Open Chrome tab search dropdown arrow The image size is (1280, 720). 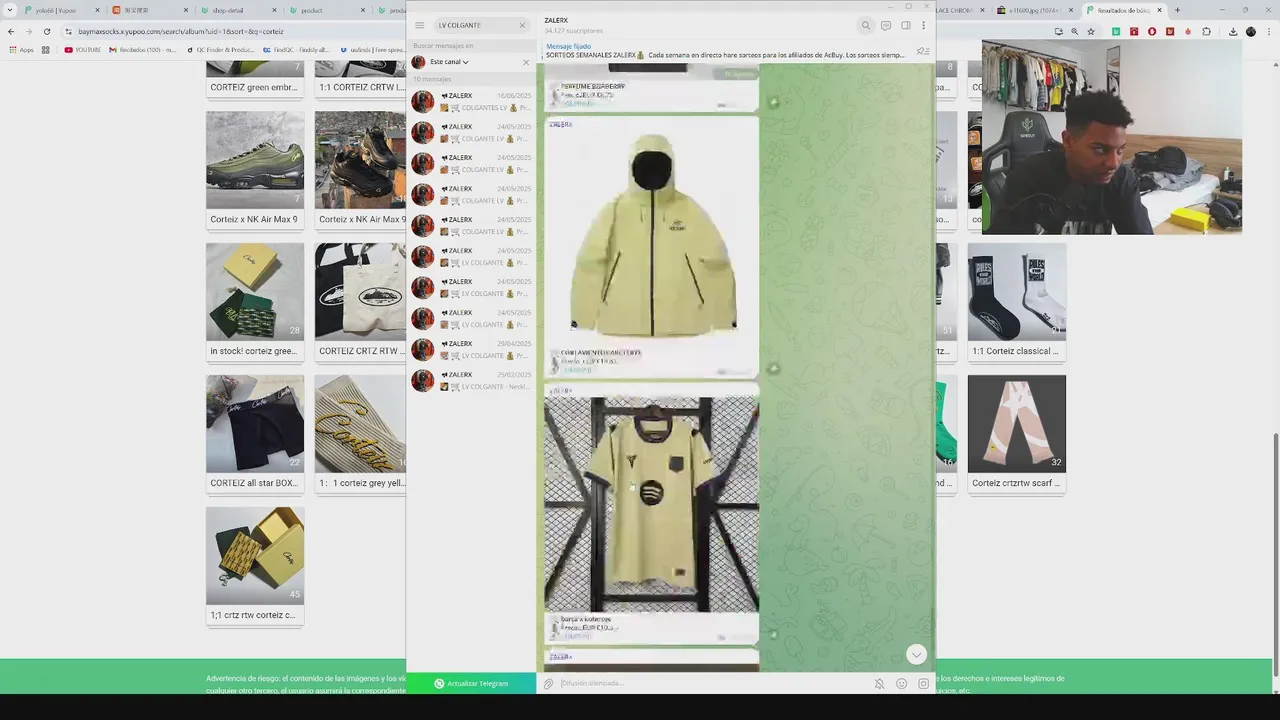[x=9, y=10]
